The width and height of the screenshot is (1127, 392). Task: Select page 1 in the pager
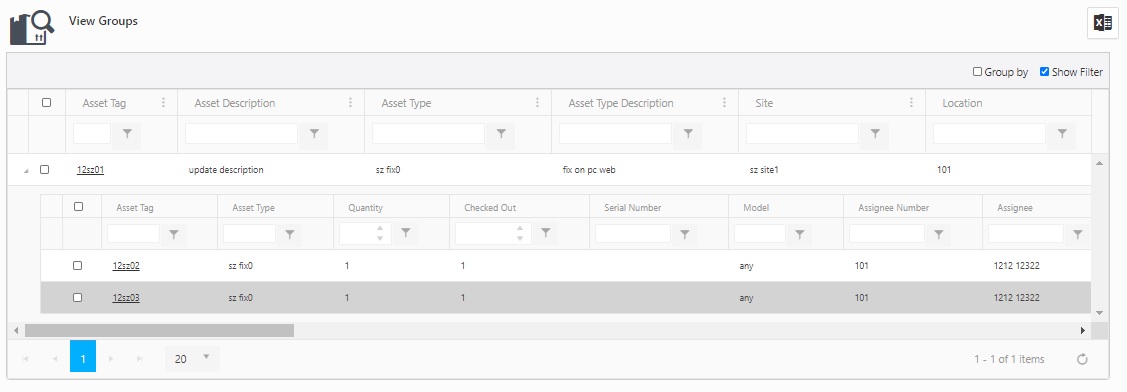[x=83, y=356]
